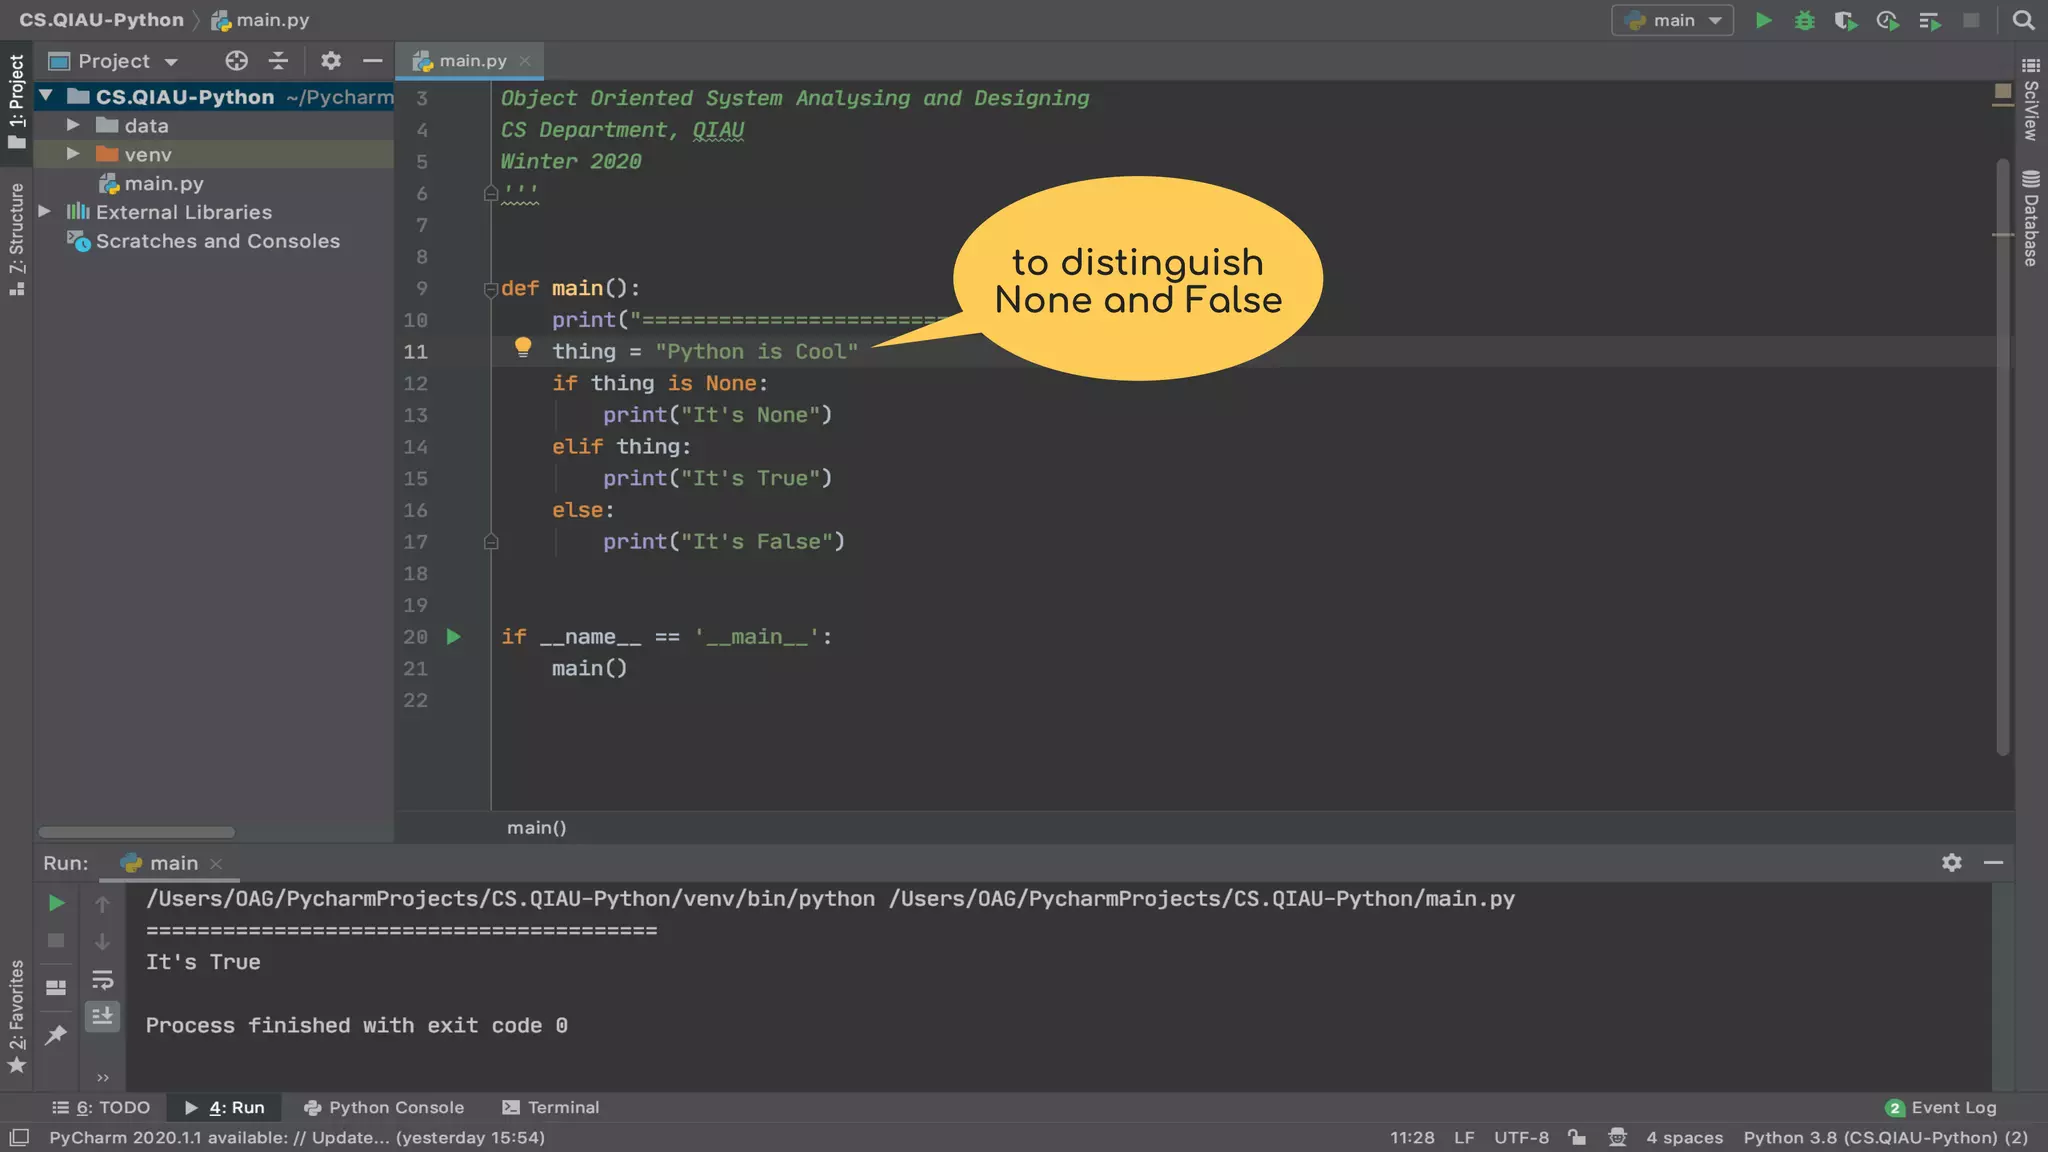
Task: Click the Locate file crosshair icon in Project panel
Action: click(x=236, y=61)
